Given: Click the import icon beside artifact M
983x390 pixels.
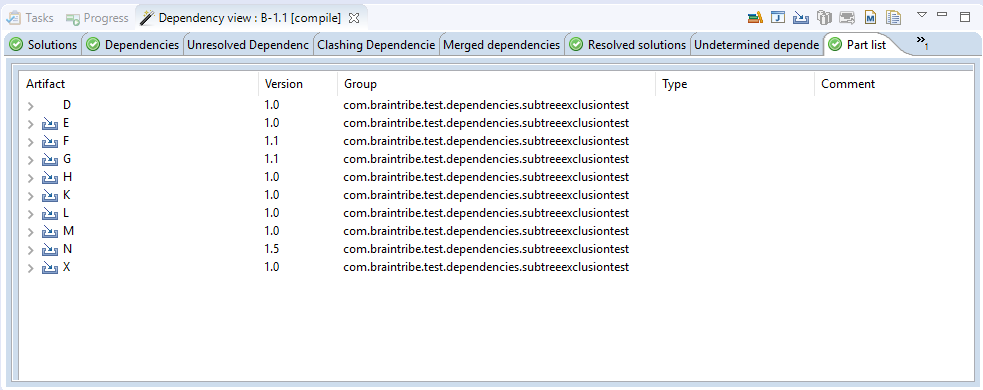Looking at the screenshot, I should click(x=50, y=232).
